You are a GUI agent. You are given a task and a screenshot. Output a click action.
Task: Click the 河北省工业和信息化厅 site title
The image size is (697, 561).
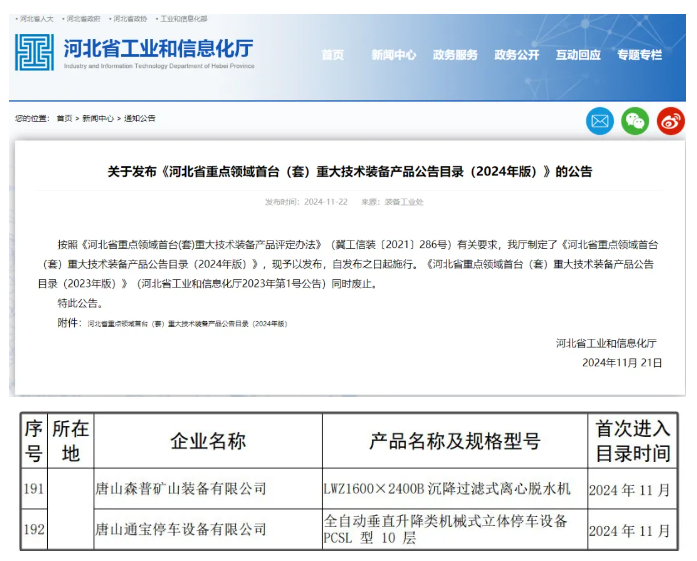tap(158, 48)
